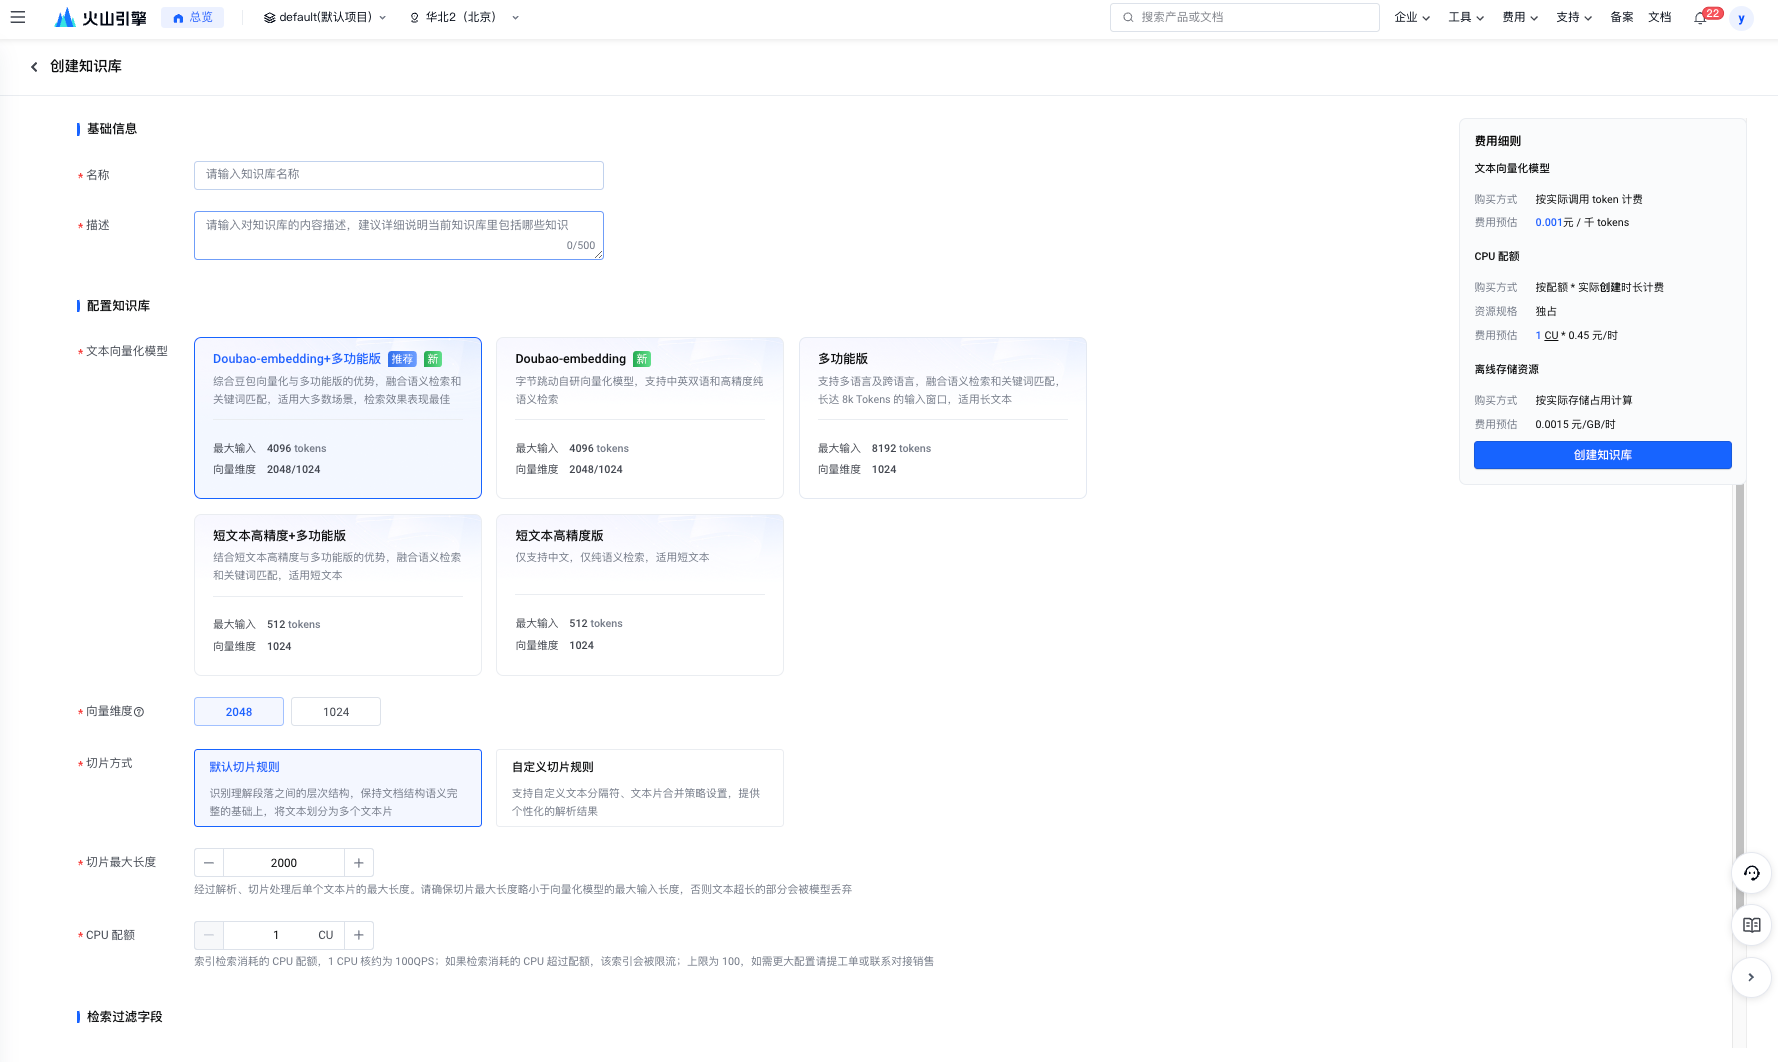Viewport: 1778px width, 1062px height.
Task: Open the customer service headset widget
Action: tap(1751, 873)
